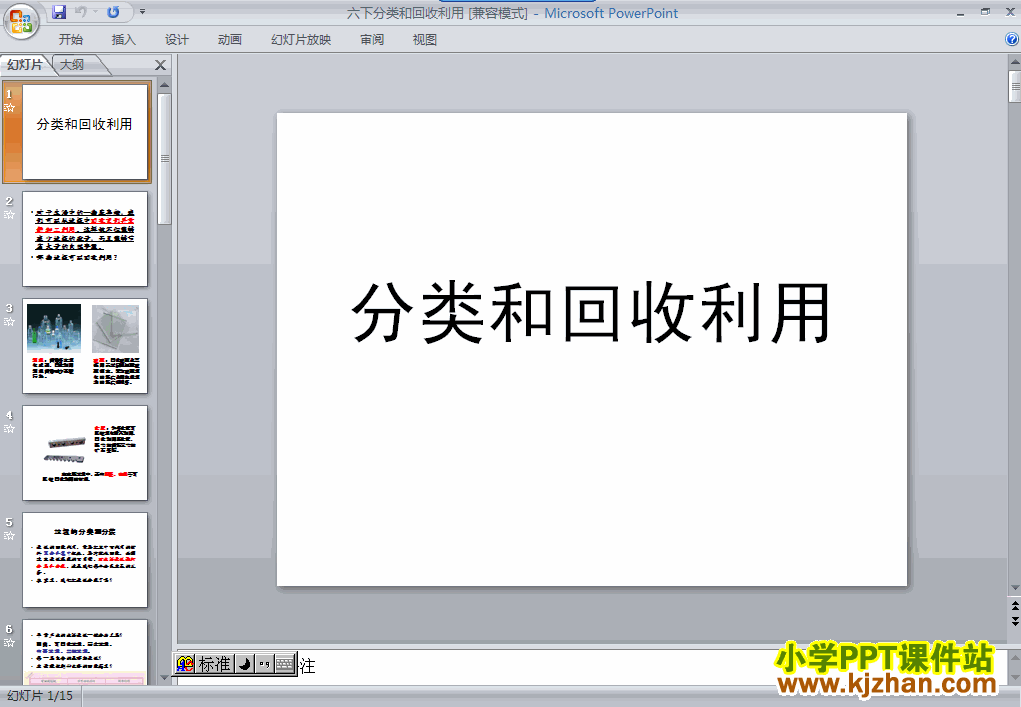Select slide 2 thumbnail
The width and height of the screenshot is (1021, 707).
pos(85,239)
